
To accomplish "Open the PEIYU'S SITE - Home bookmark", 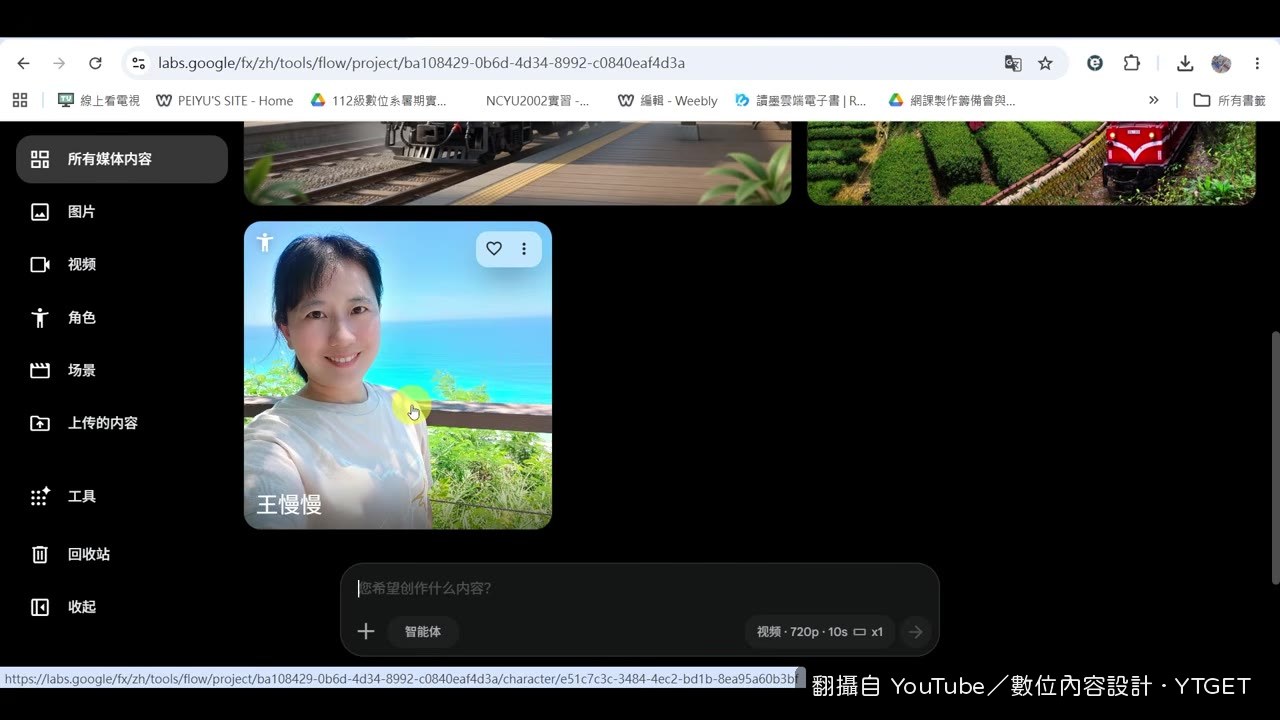I will pos(224,100).
